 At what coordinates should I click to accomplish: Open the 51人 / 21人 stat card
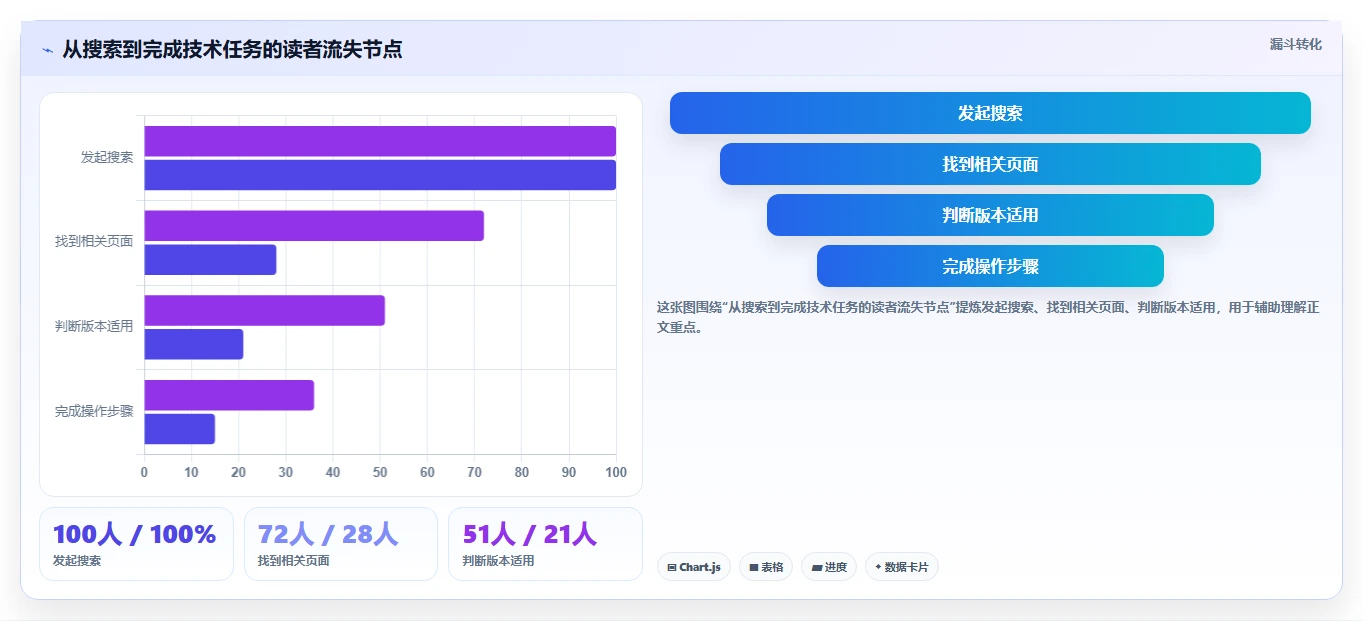pyautogui.click(x=545, y=544)
